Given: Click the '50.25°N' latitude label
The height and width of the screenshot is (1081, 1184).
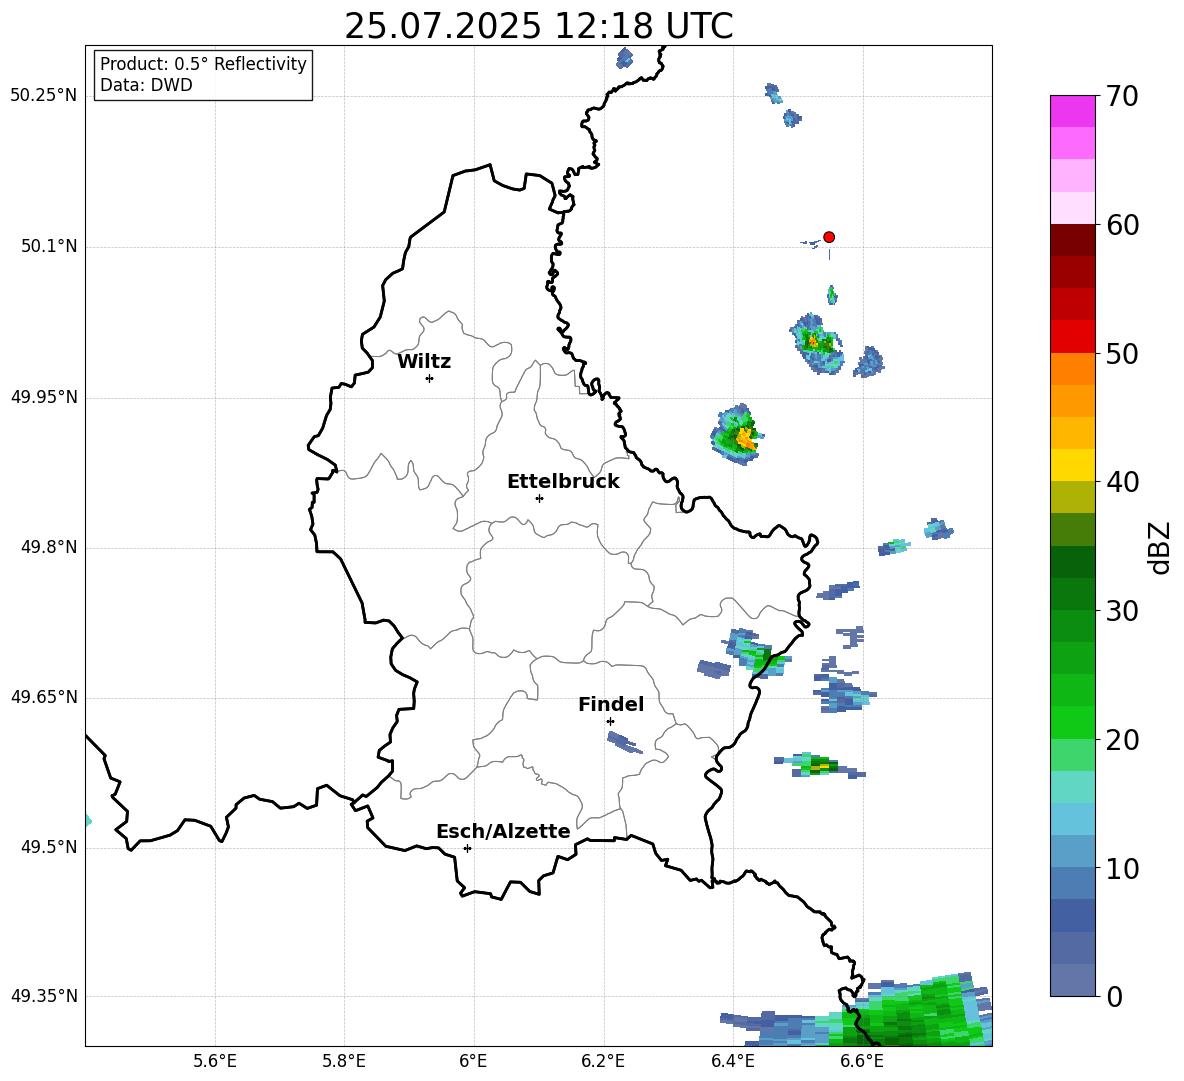Looking at the screenshot, I should pyautogui.click(x=44, y=96).
